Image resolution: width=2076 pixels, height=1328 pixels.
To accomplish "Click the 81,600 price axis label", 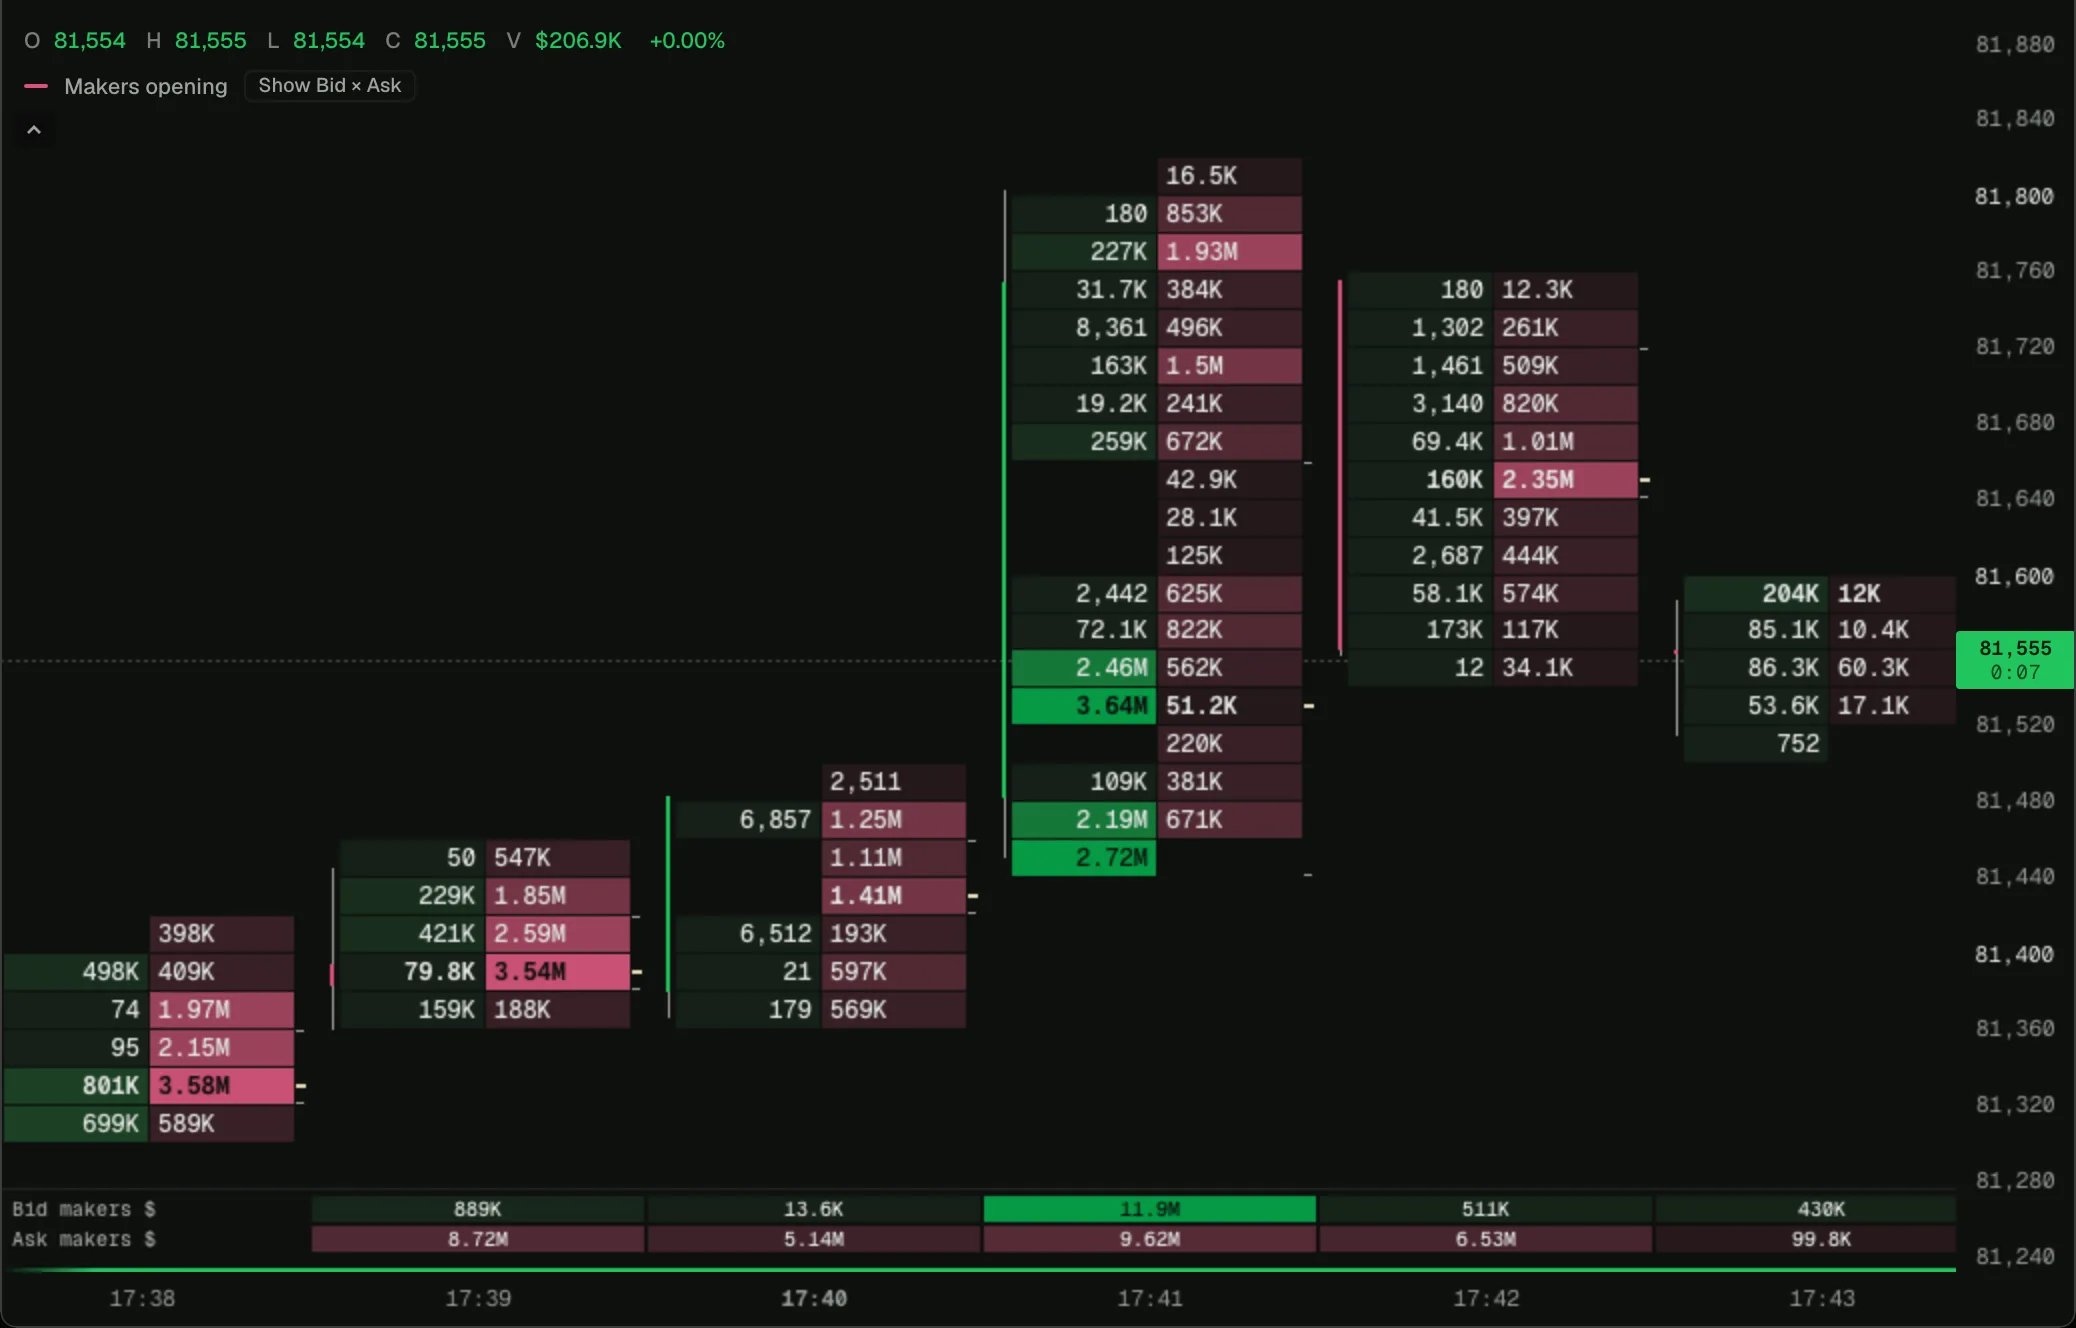I will 2014,576.
